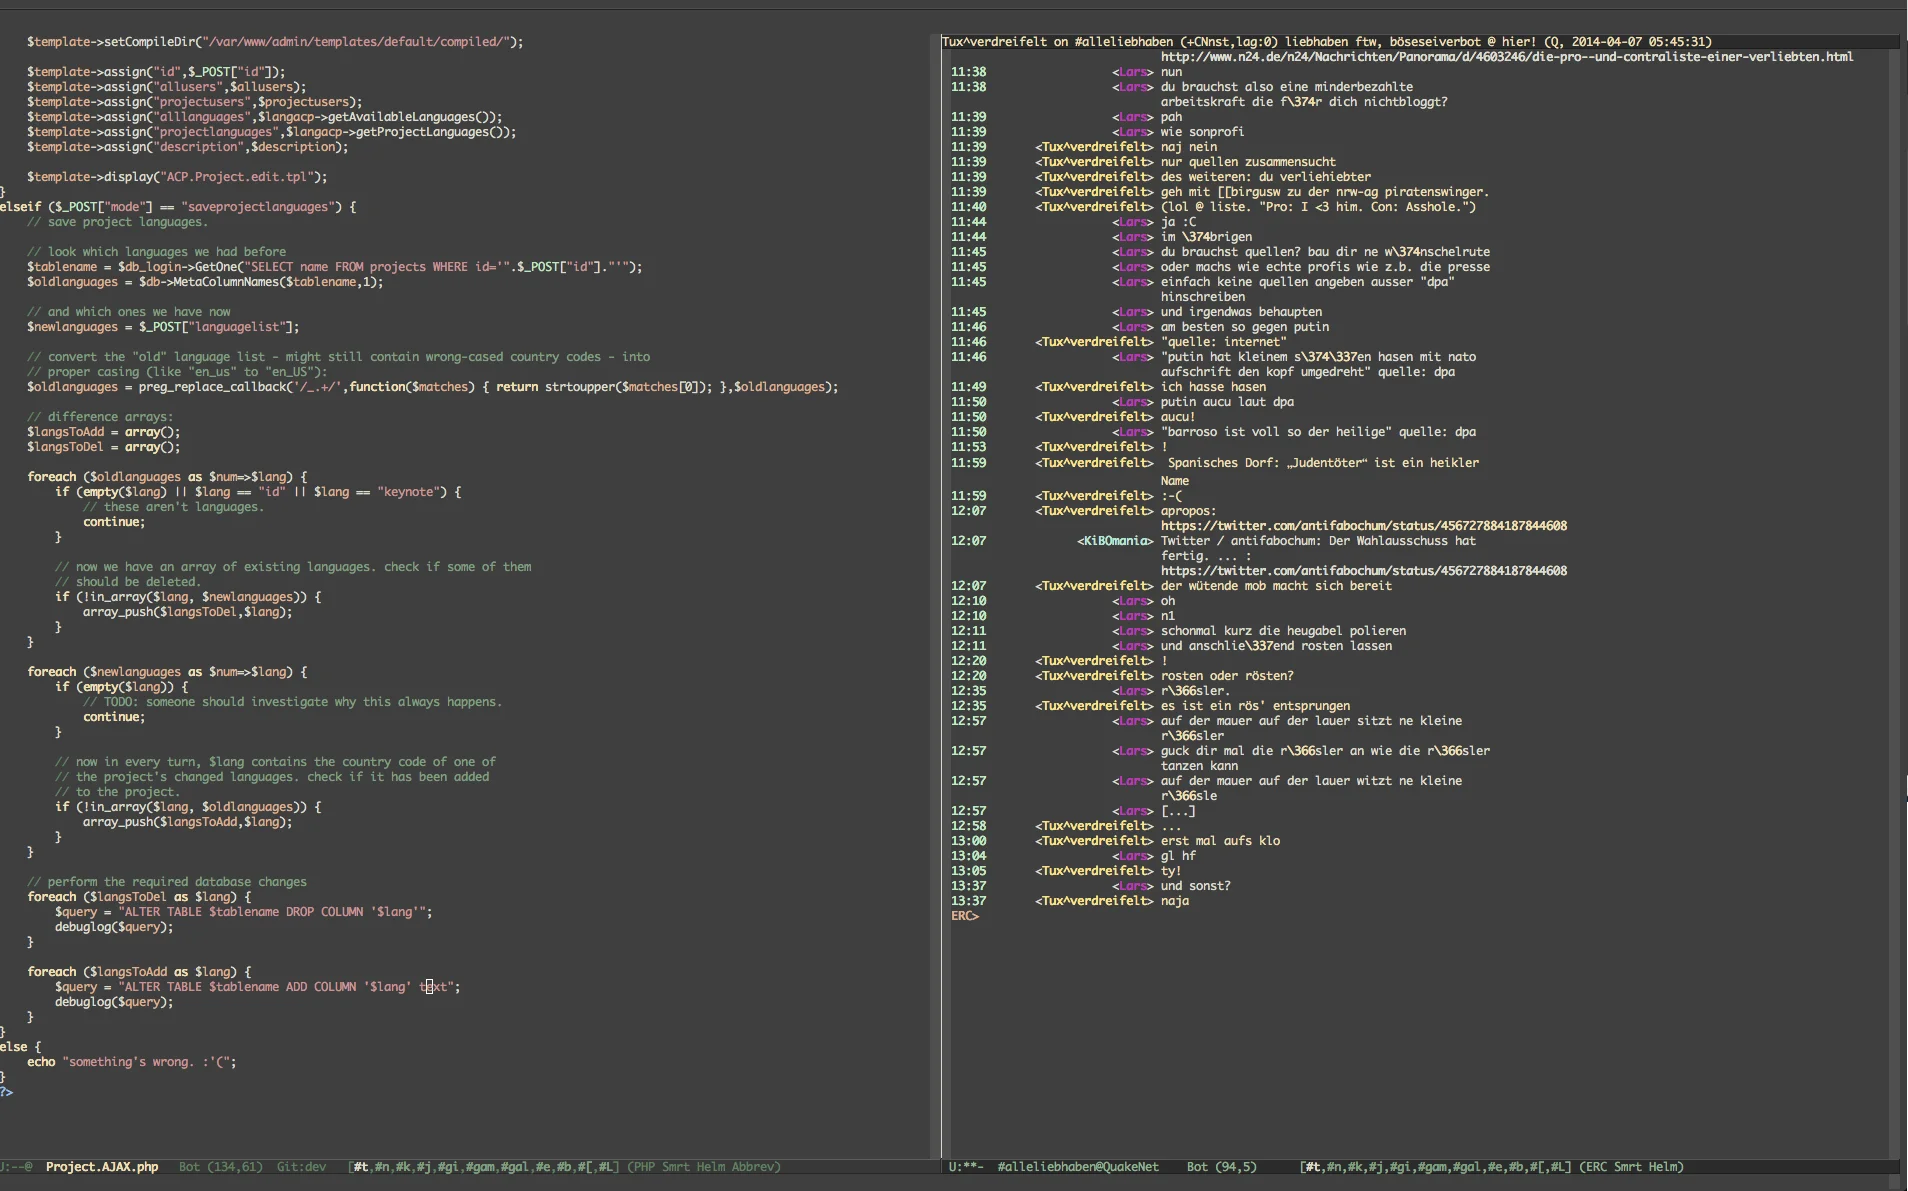Click #gal channel in right mode line tracker

point(1466,1166)
